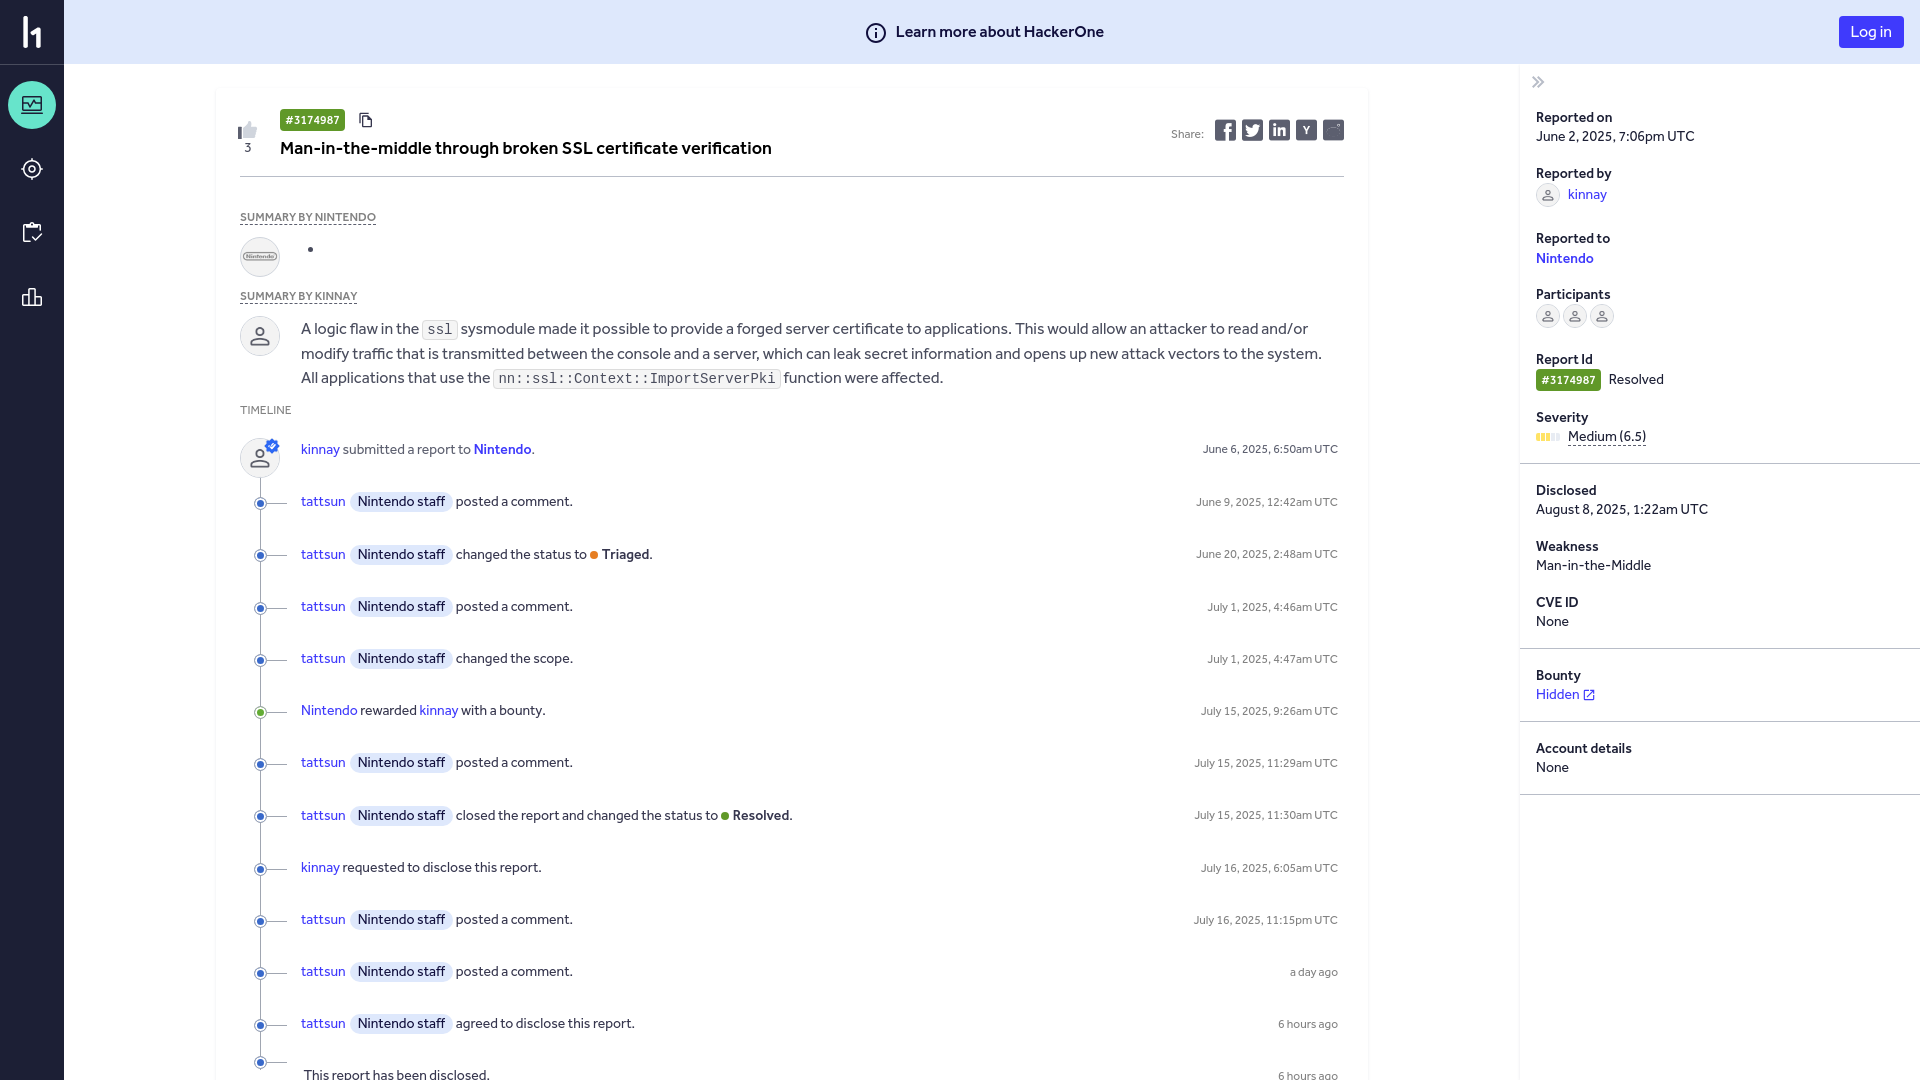The image size is (1920, 1080).
Task: Click Log in button
Action: [x=1871, y=32]
